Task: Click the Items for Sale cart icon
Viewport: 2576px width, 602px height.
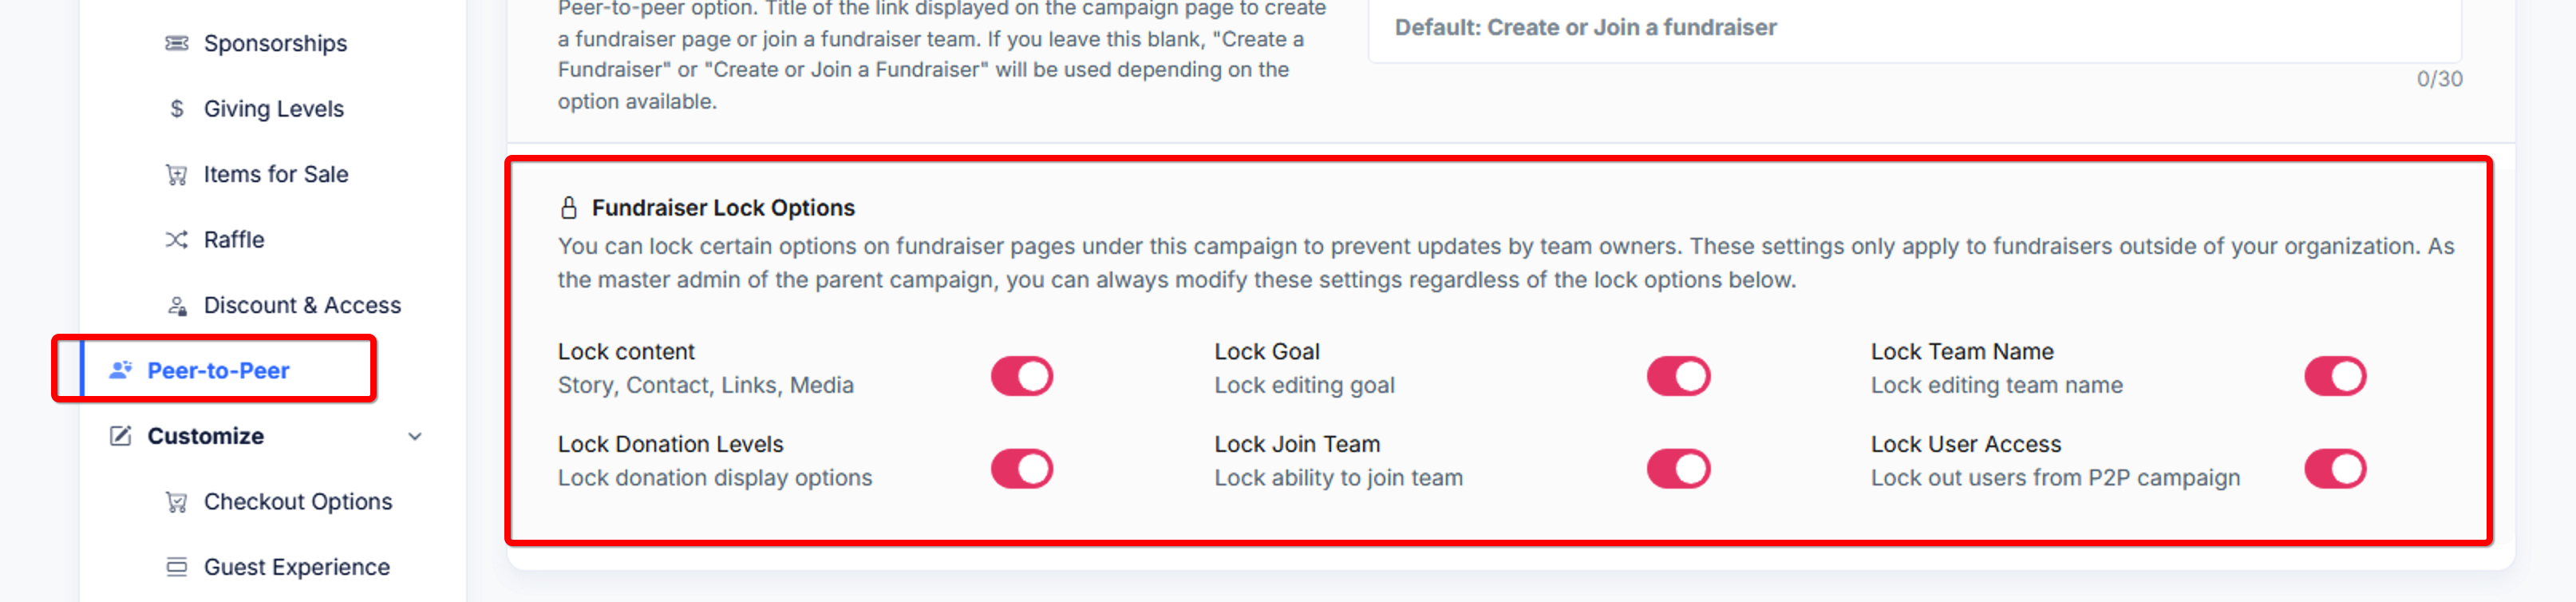Action: click(x=176, y=174)
